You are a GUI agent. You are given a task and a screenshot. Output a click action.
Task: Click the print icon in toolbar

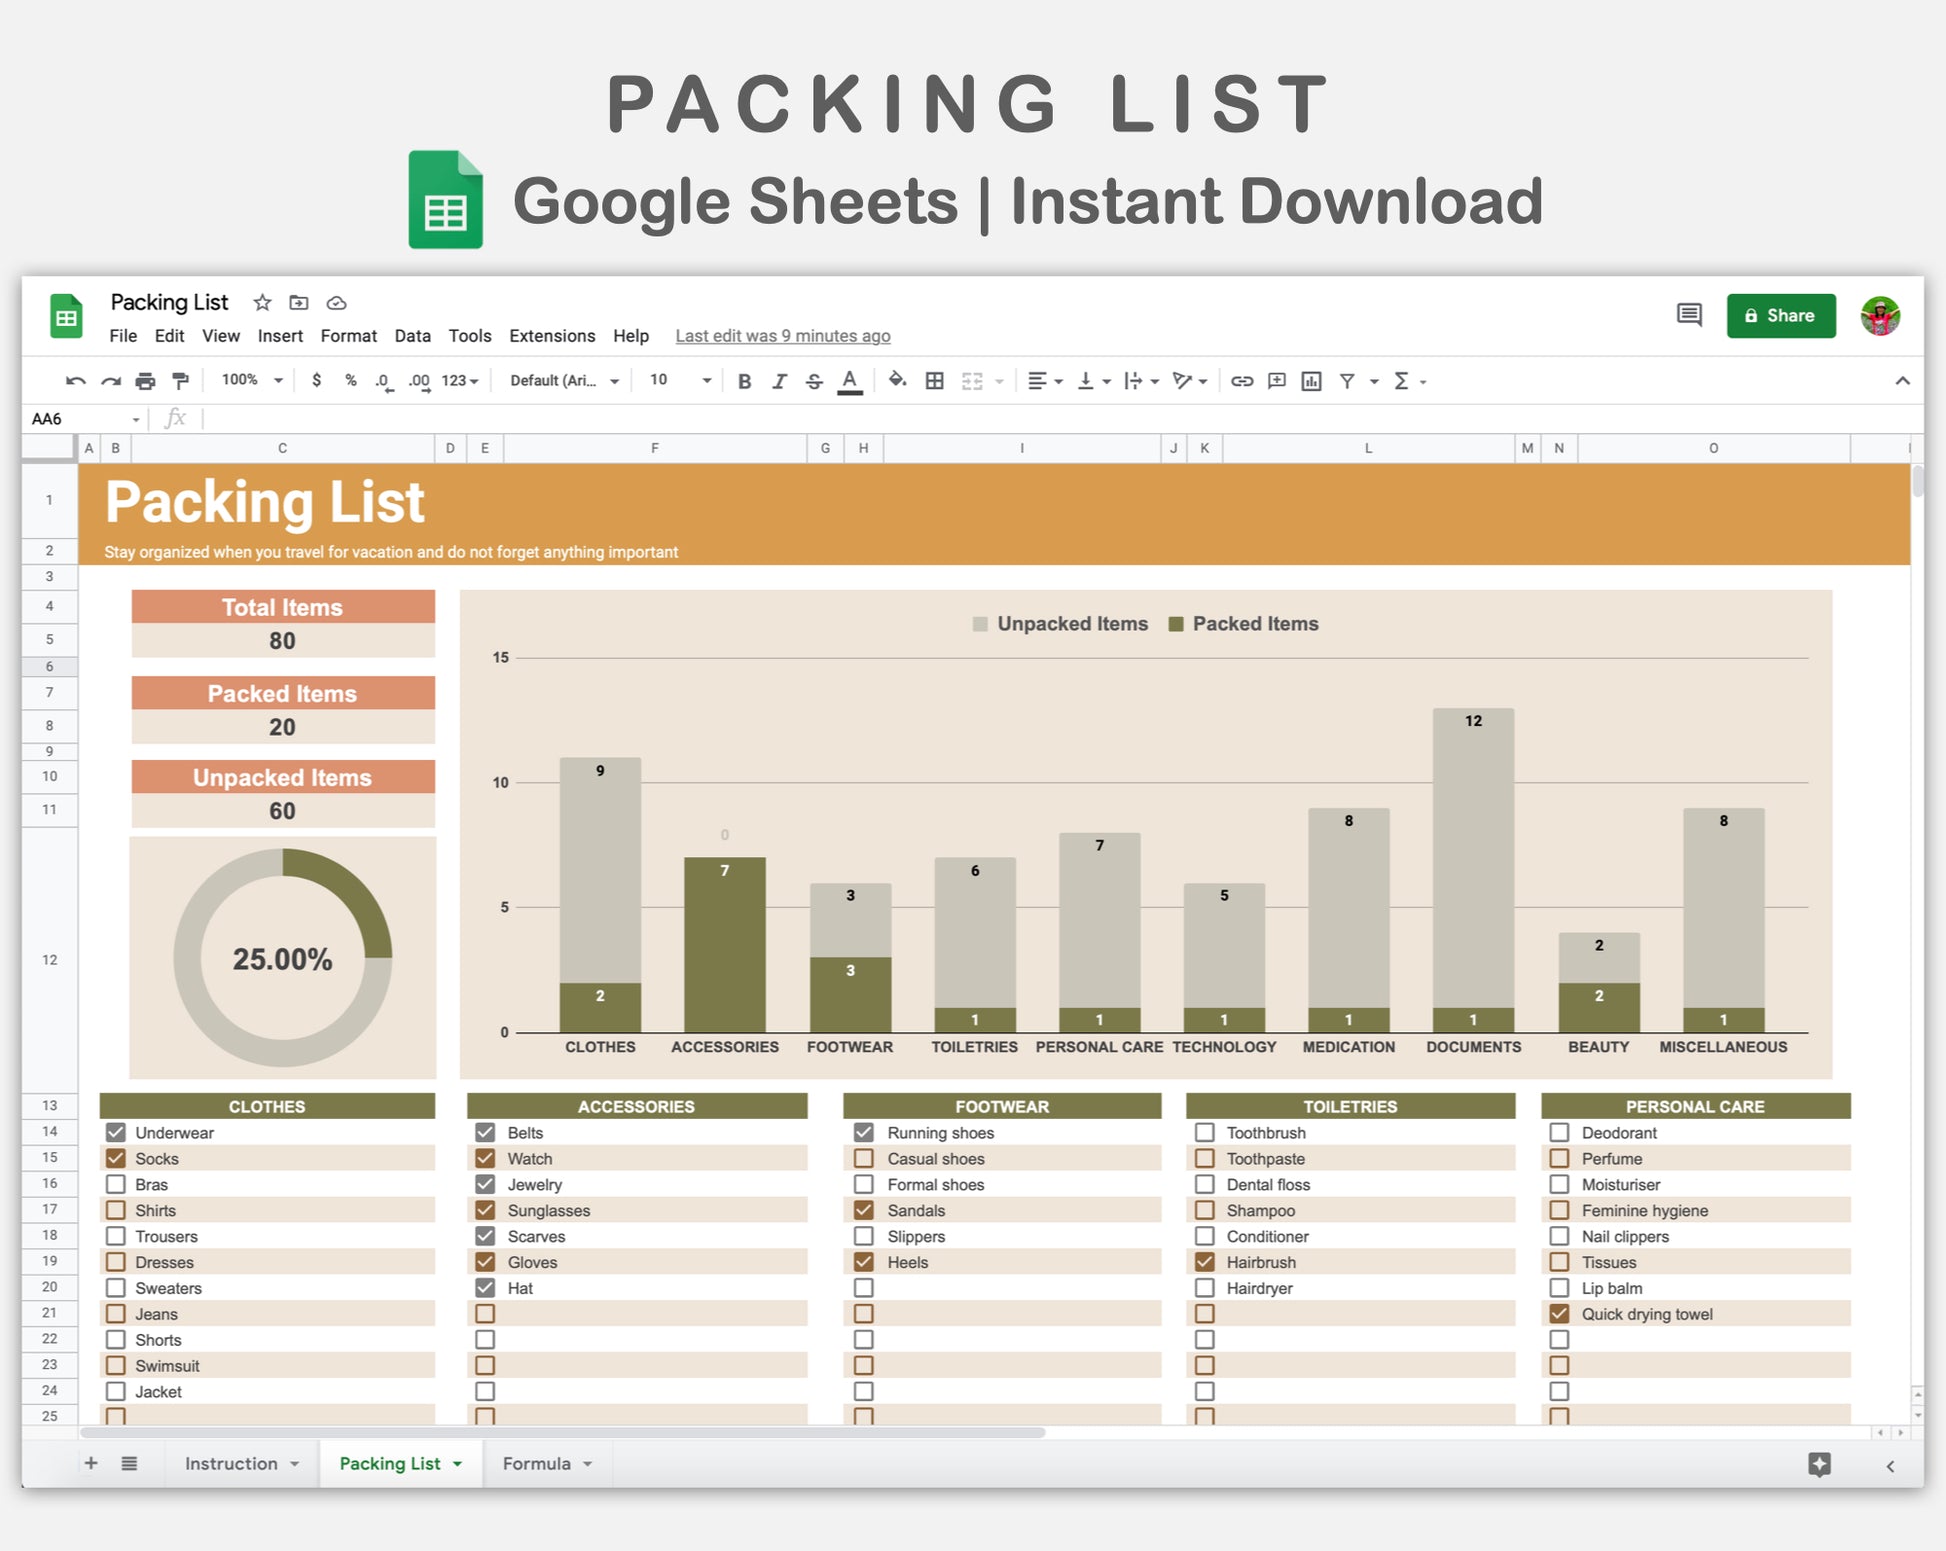point(145,381)
